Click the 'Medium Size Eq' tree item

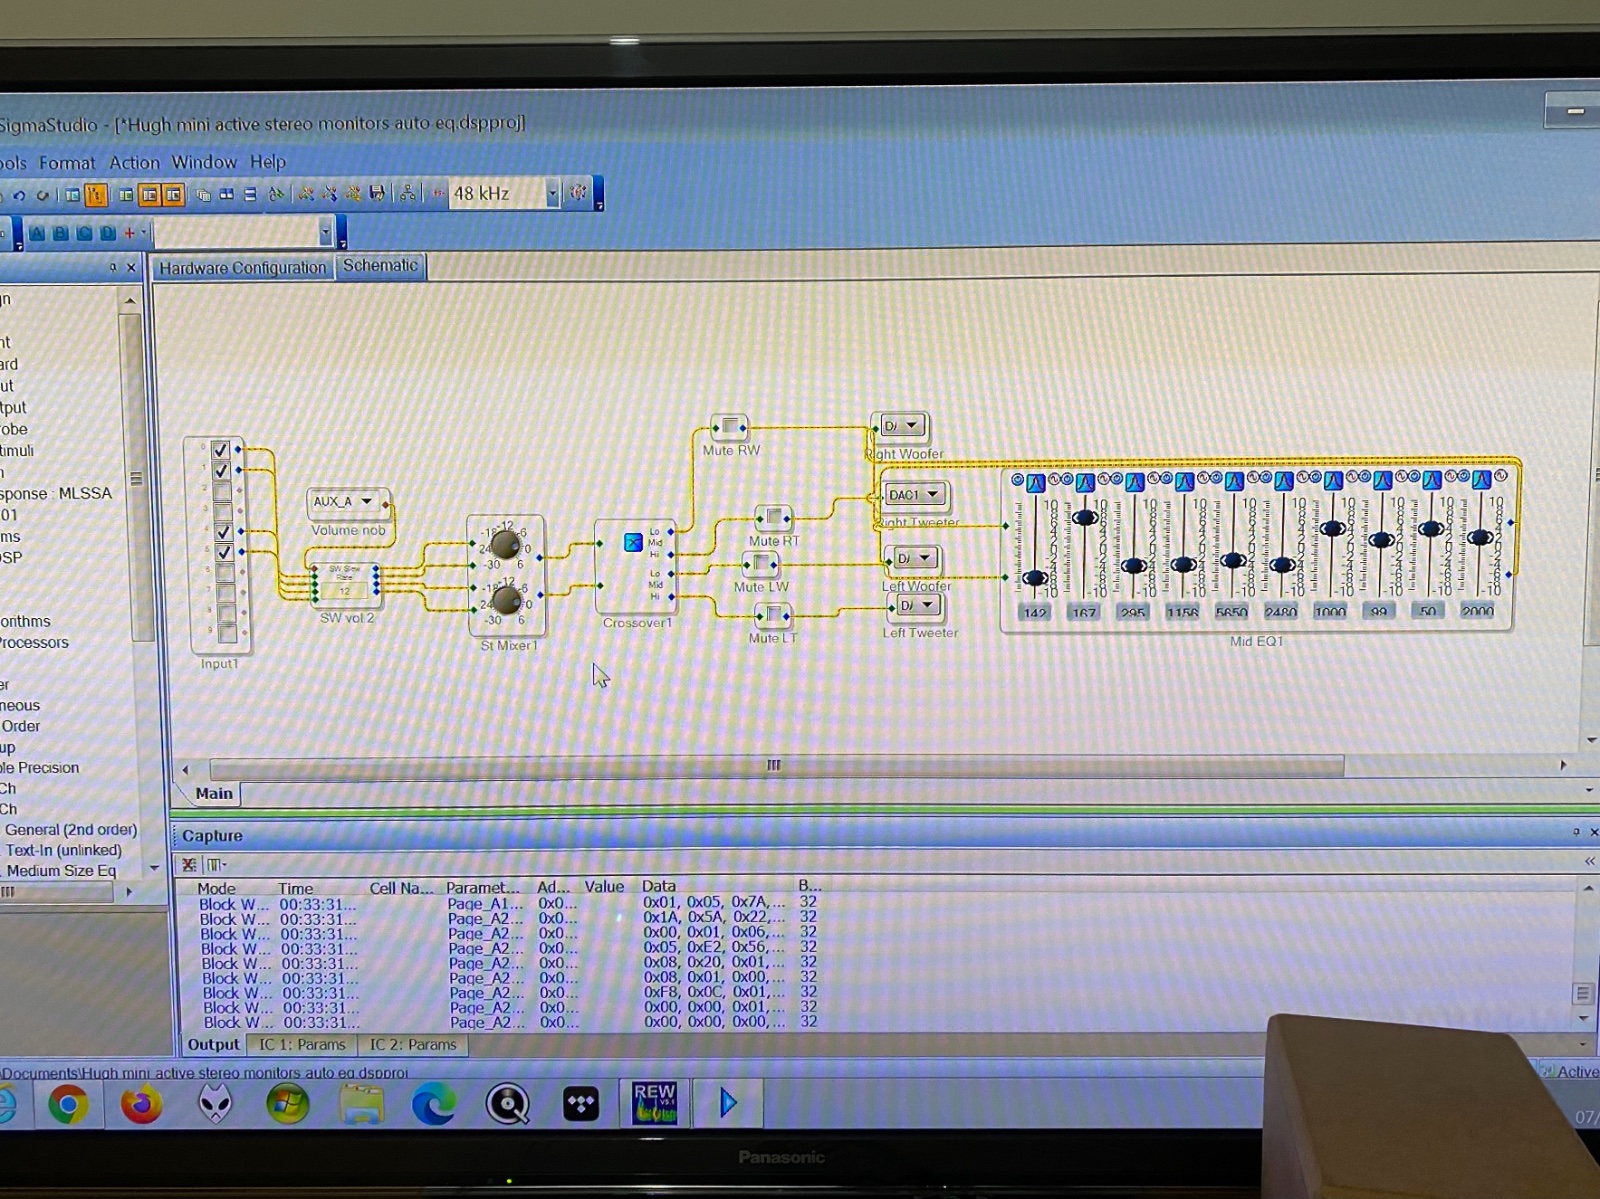[62, 871]
